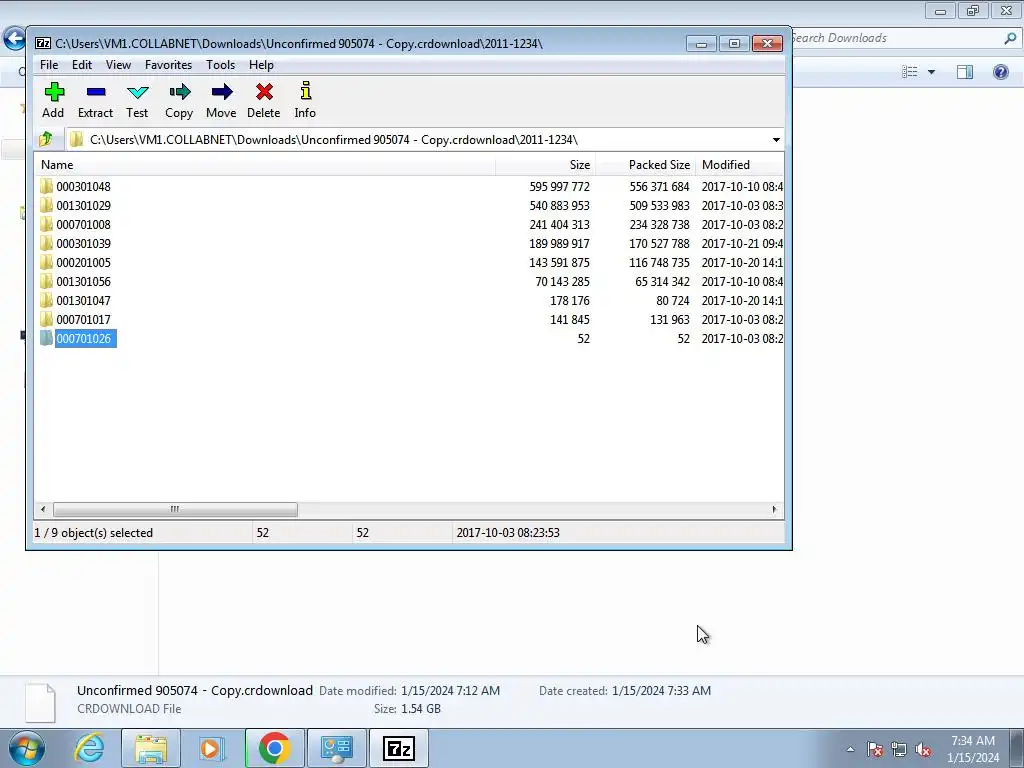The width and height of the screenshot is (1024, 768).
Task: Click the Action Center flag icon
Action: 874,749
